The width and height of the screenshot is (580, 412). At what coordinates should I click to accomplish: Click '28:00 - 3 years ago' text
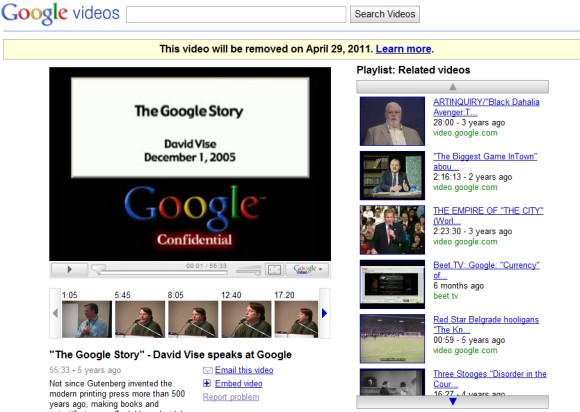click(x=469, y=122)
